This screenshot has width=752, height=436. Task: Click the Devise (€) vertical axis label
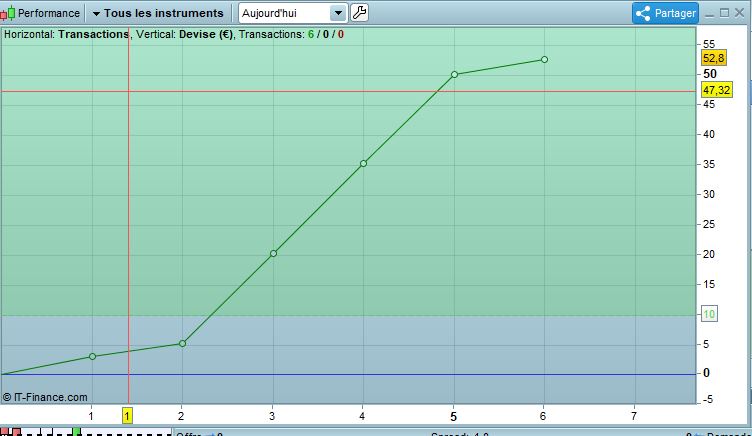click(x=206, y=35)
